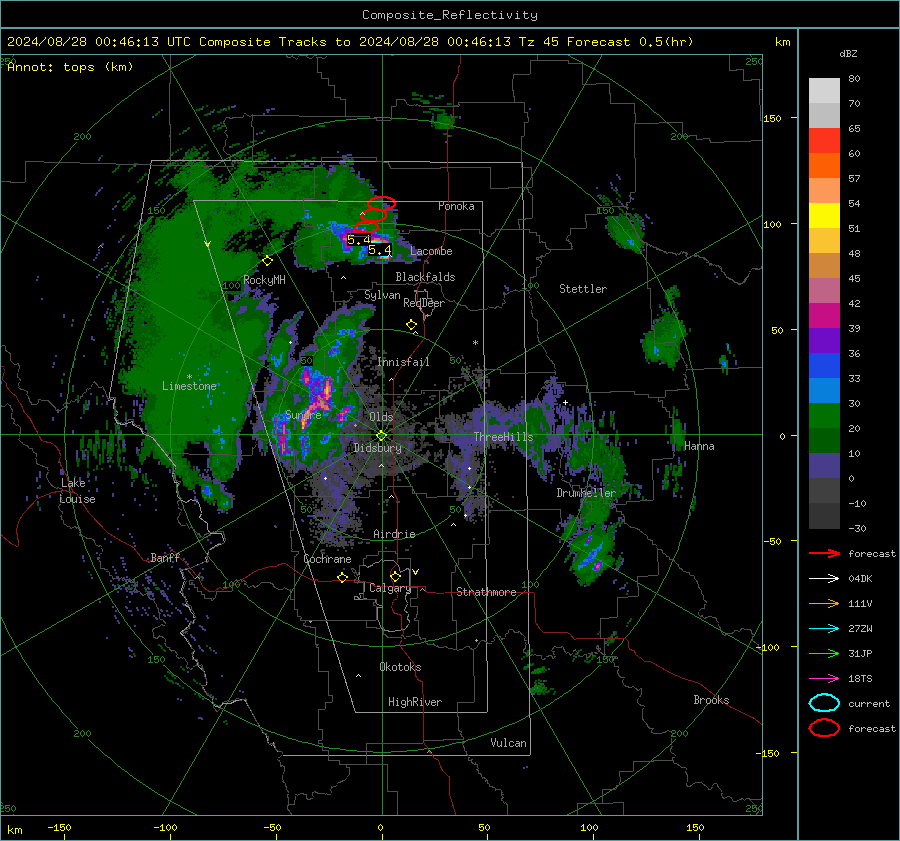Select the Cochrane city label
Screen dimensions: 900x841
[327, 559]
